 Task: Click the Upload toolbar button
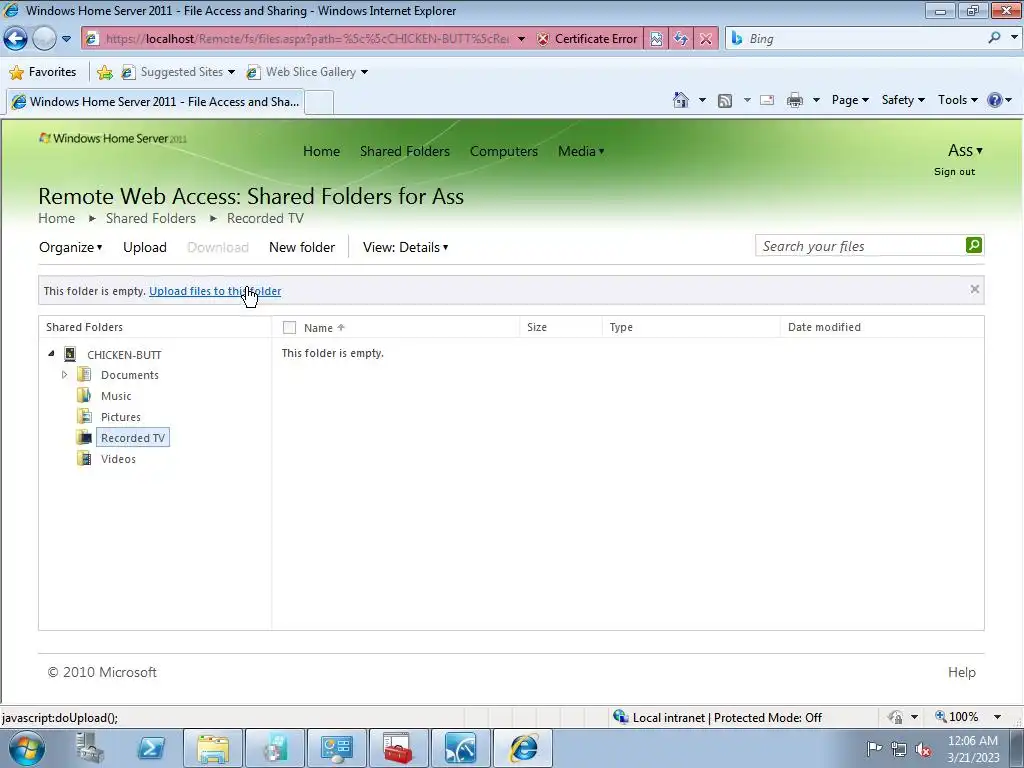point(145,247)
